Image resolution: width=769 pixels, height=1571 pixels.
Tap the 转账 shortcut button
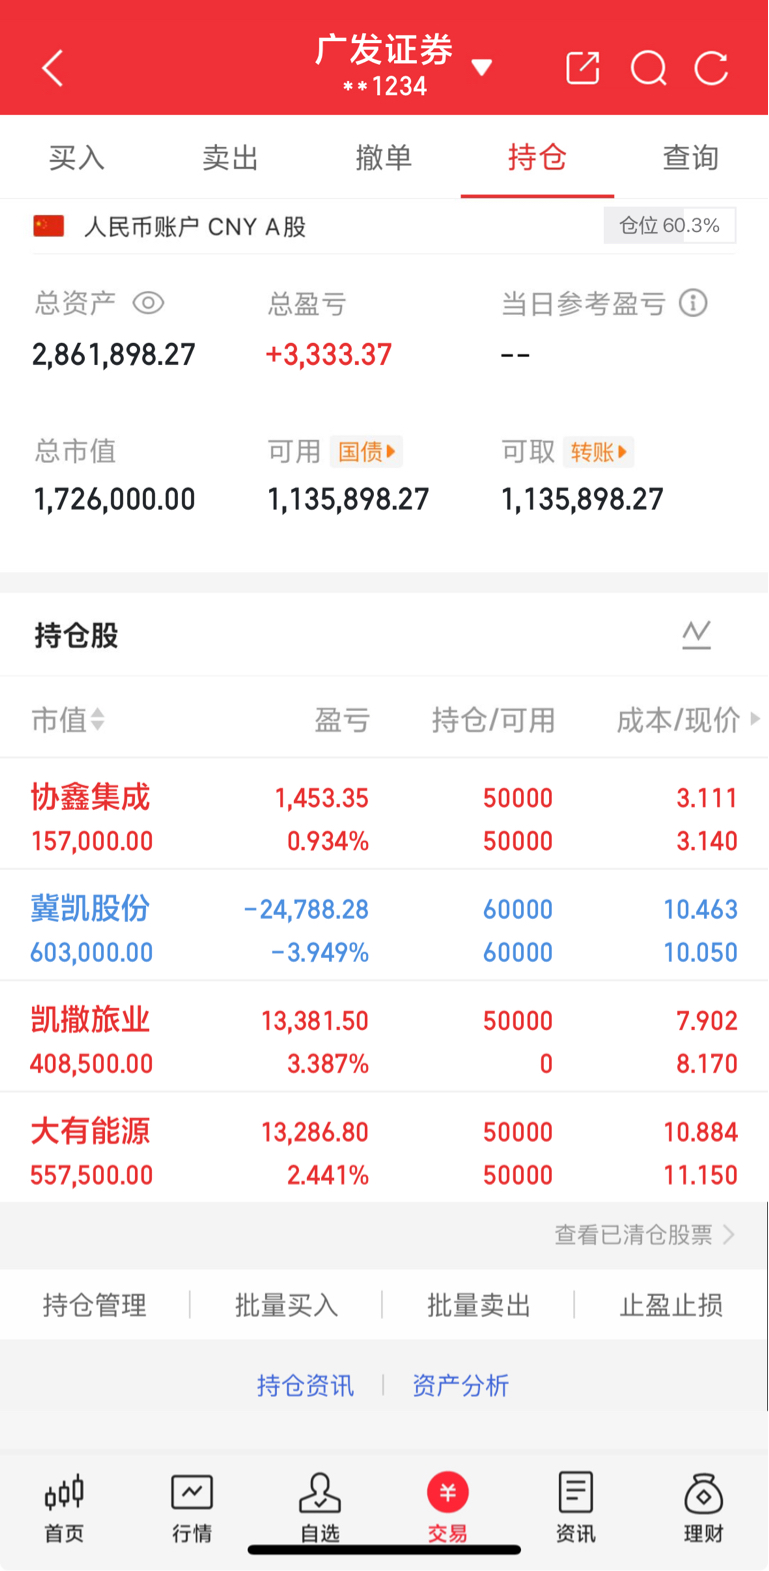point(599,452)
